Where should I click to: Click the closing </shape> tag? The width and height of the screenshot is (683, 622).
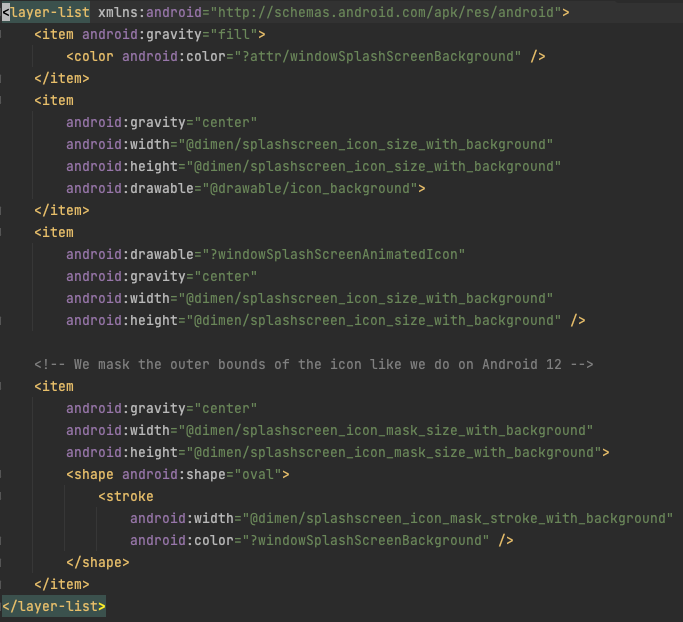click(98, 562)
